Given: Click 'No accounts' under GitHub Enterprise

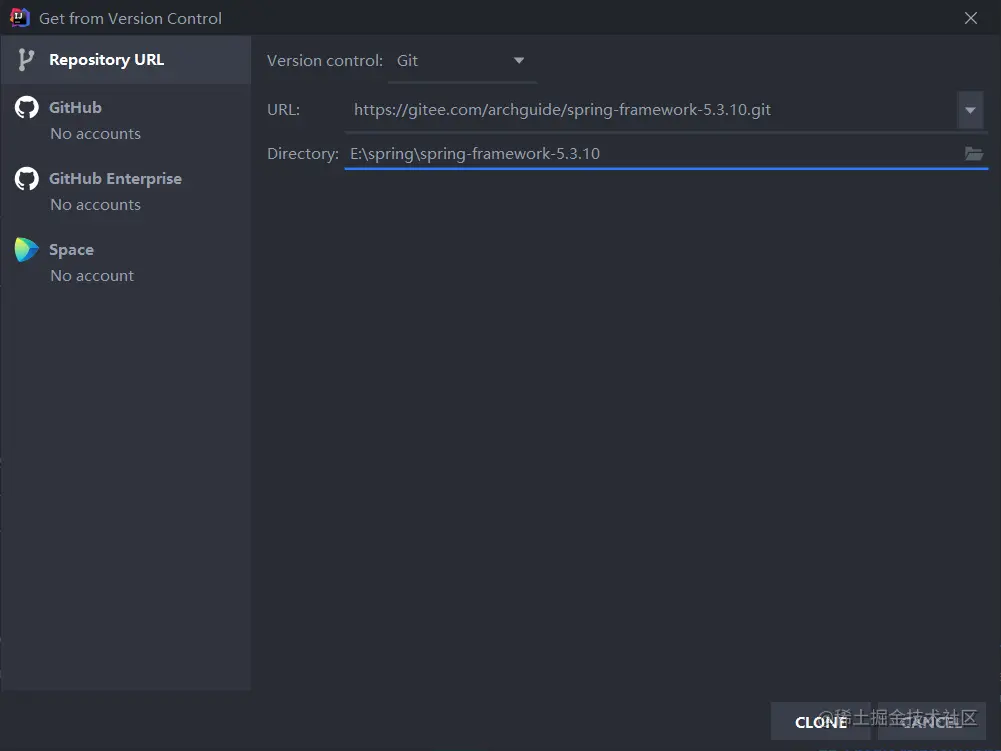Looking at the screenshot, I should tap(96, 205).
